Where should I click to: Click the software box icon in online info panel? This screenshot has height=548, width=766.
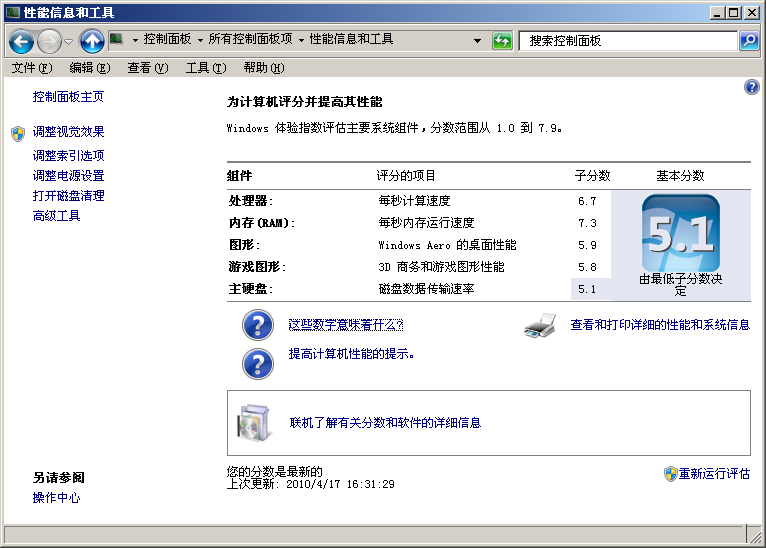(x=254, y=422)
